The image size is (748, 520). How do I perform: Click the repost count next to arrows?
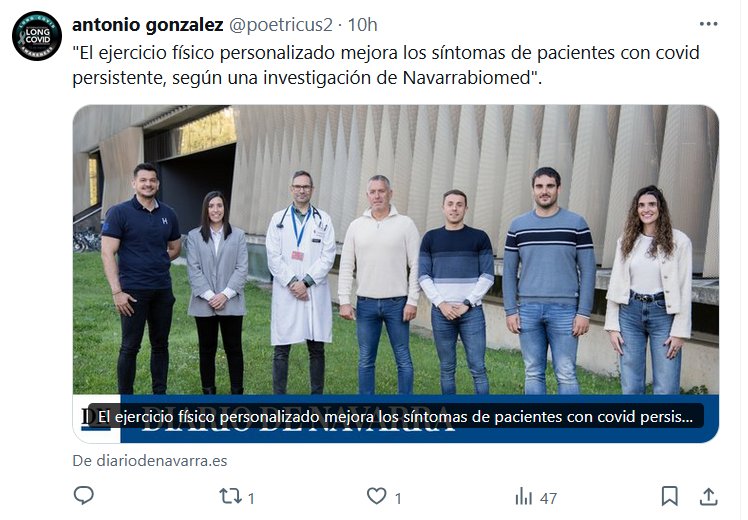pos(251,499)
